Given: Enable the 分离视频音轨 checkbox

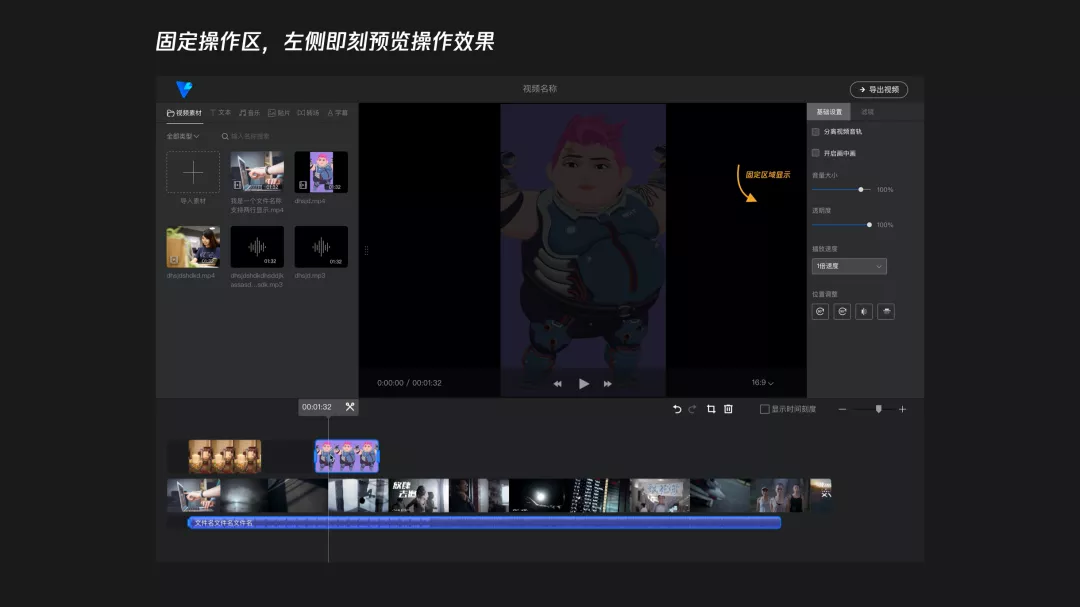Looking at the screenshot, I should (816, 132).
